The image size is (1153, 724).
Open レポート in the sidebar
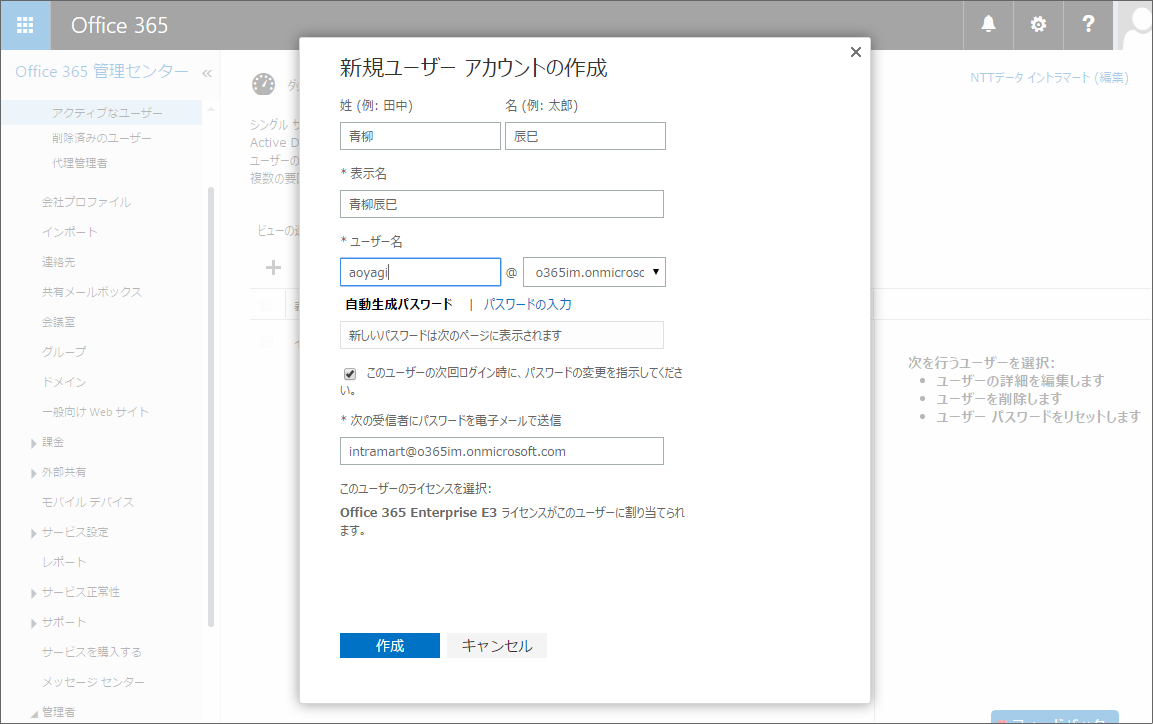pyautogui.click(x=64, y=562)
